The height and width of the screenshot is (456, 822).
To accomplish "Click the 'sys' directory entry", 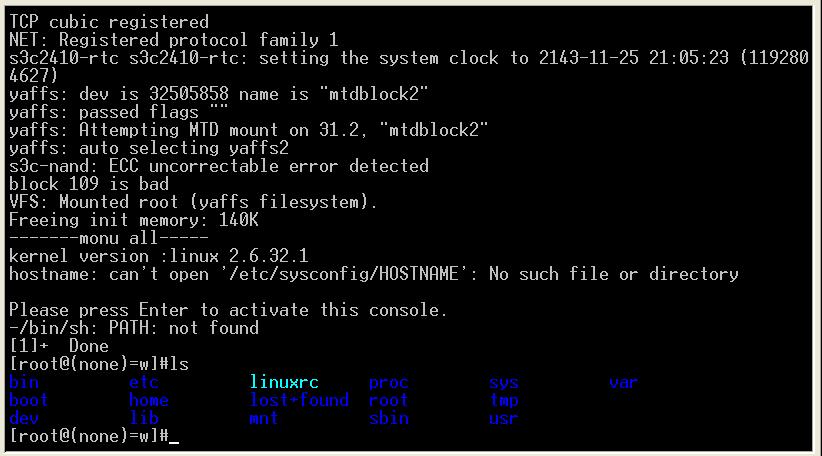I will [503, 382].
